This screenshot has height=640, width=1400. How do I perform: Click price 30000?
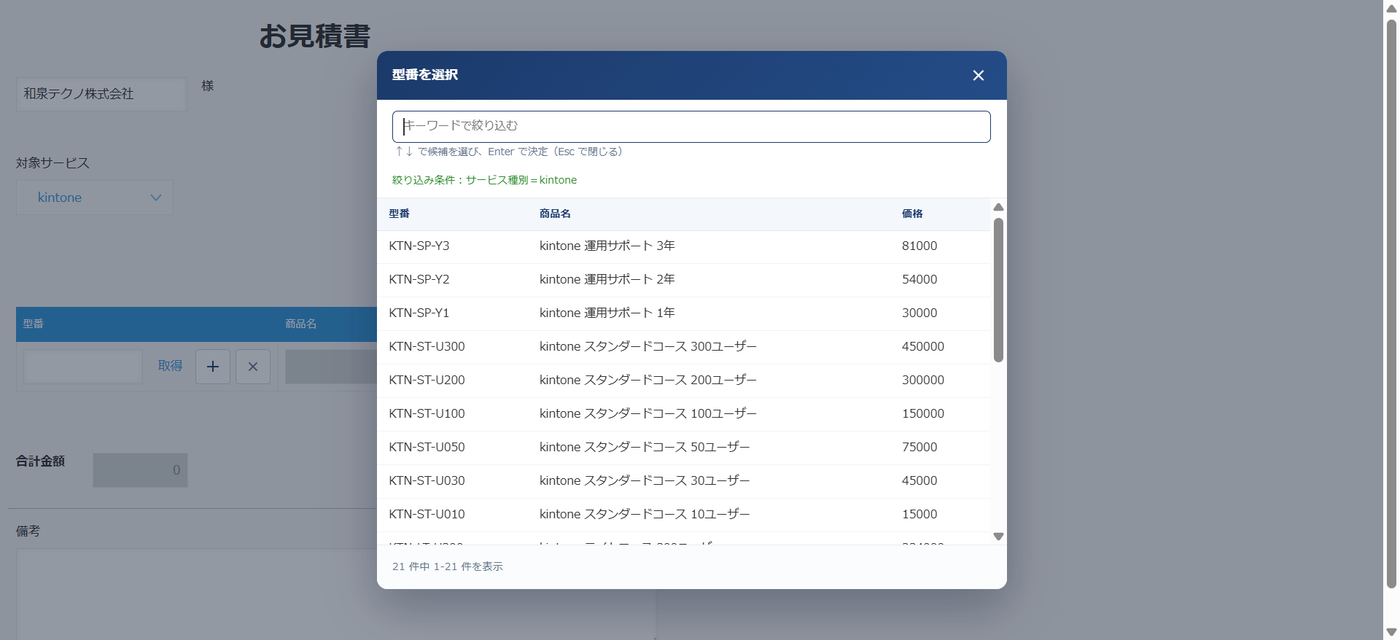(919, 313)
